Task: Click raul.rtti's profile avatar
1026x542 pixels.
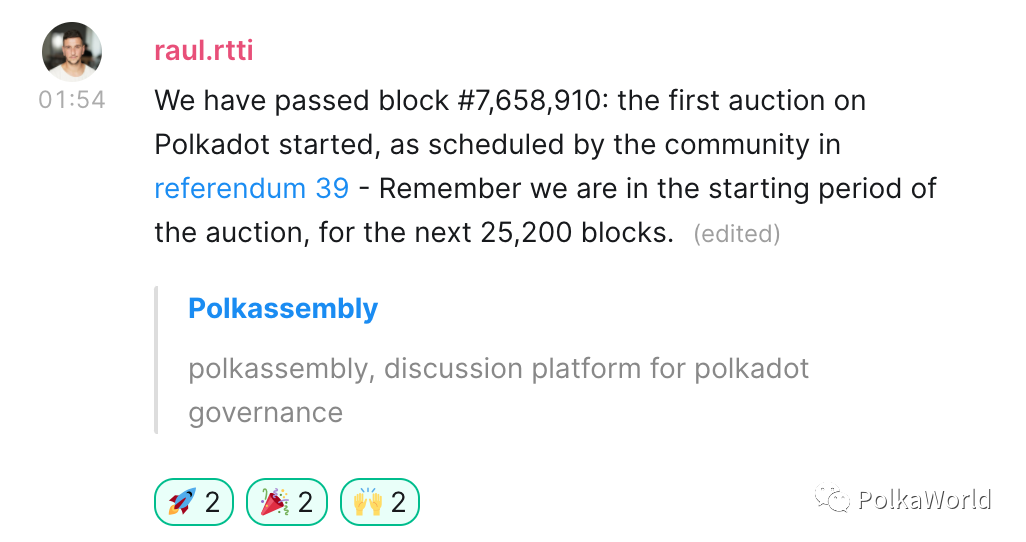Action: pos(71,51)
